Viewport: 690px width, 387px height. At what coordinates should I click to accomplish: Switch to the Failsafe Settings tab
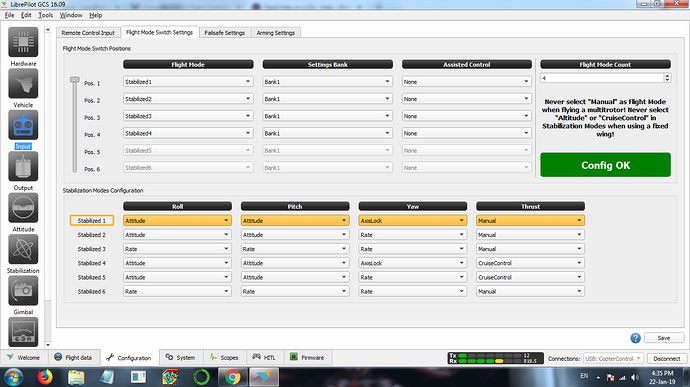224,33
